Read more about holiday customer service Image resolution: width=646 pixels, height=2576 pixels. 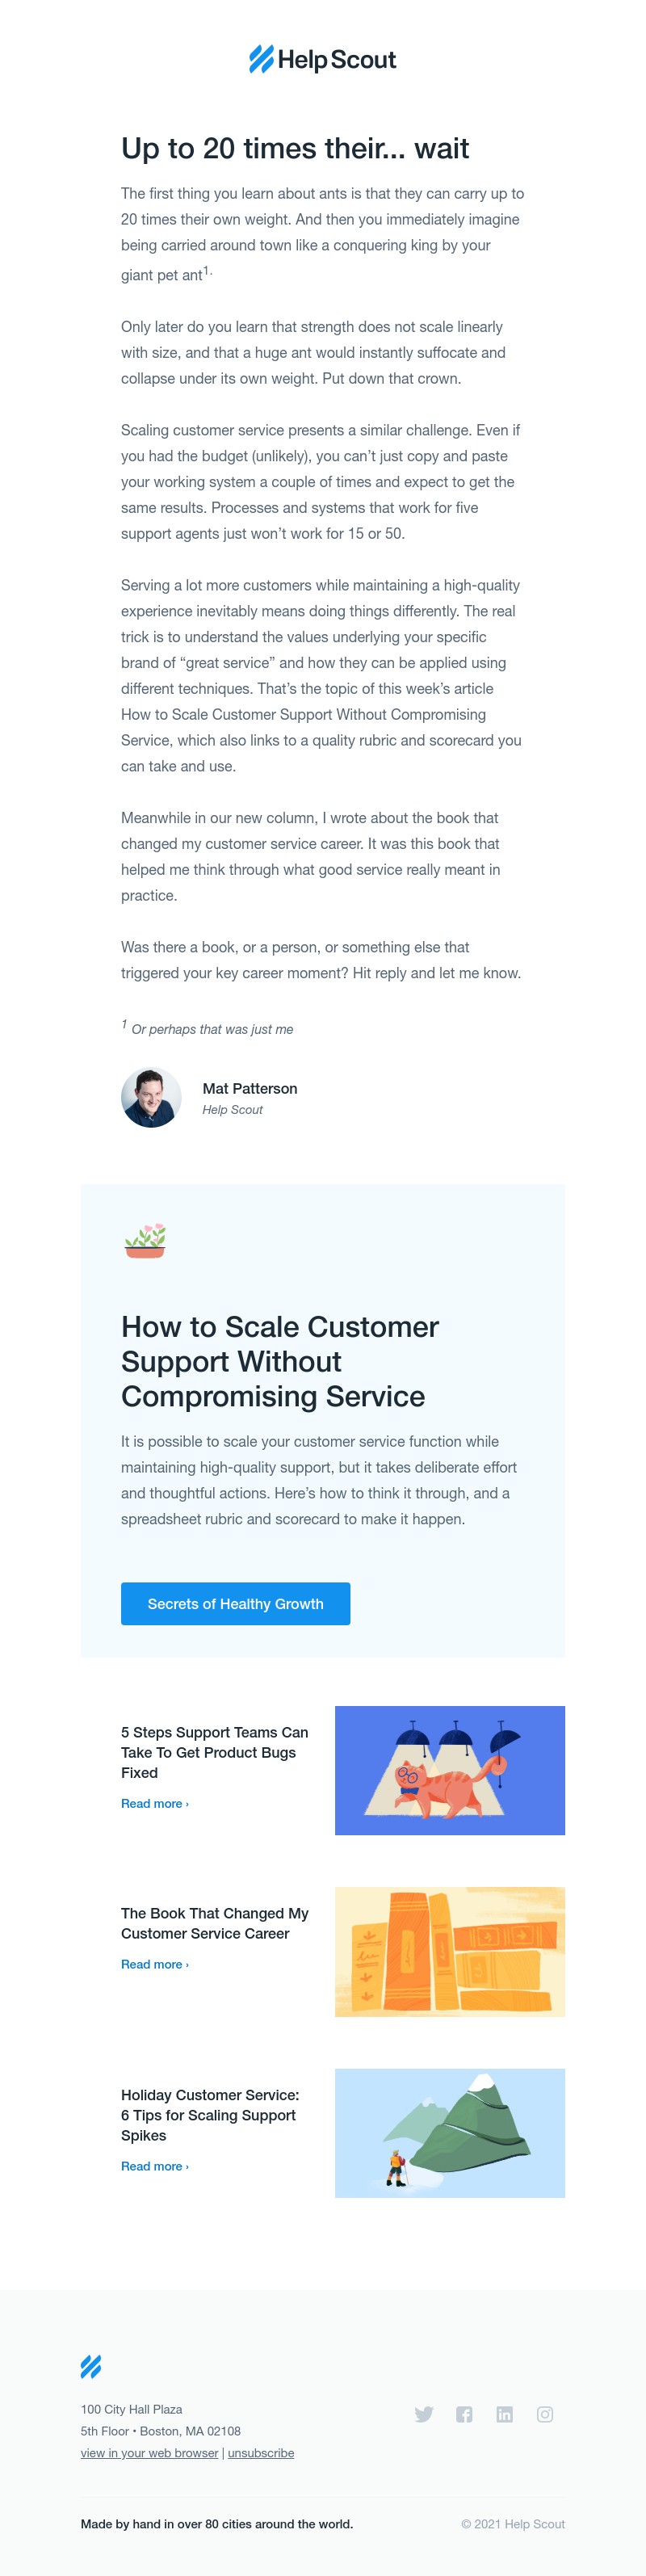click(x=154, y=2166)
